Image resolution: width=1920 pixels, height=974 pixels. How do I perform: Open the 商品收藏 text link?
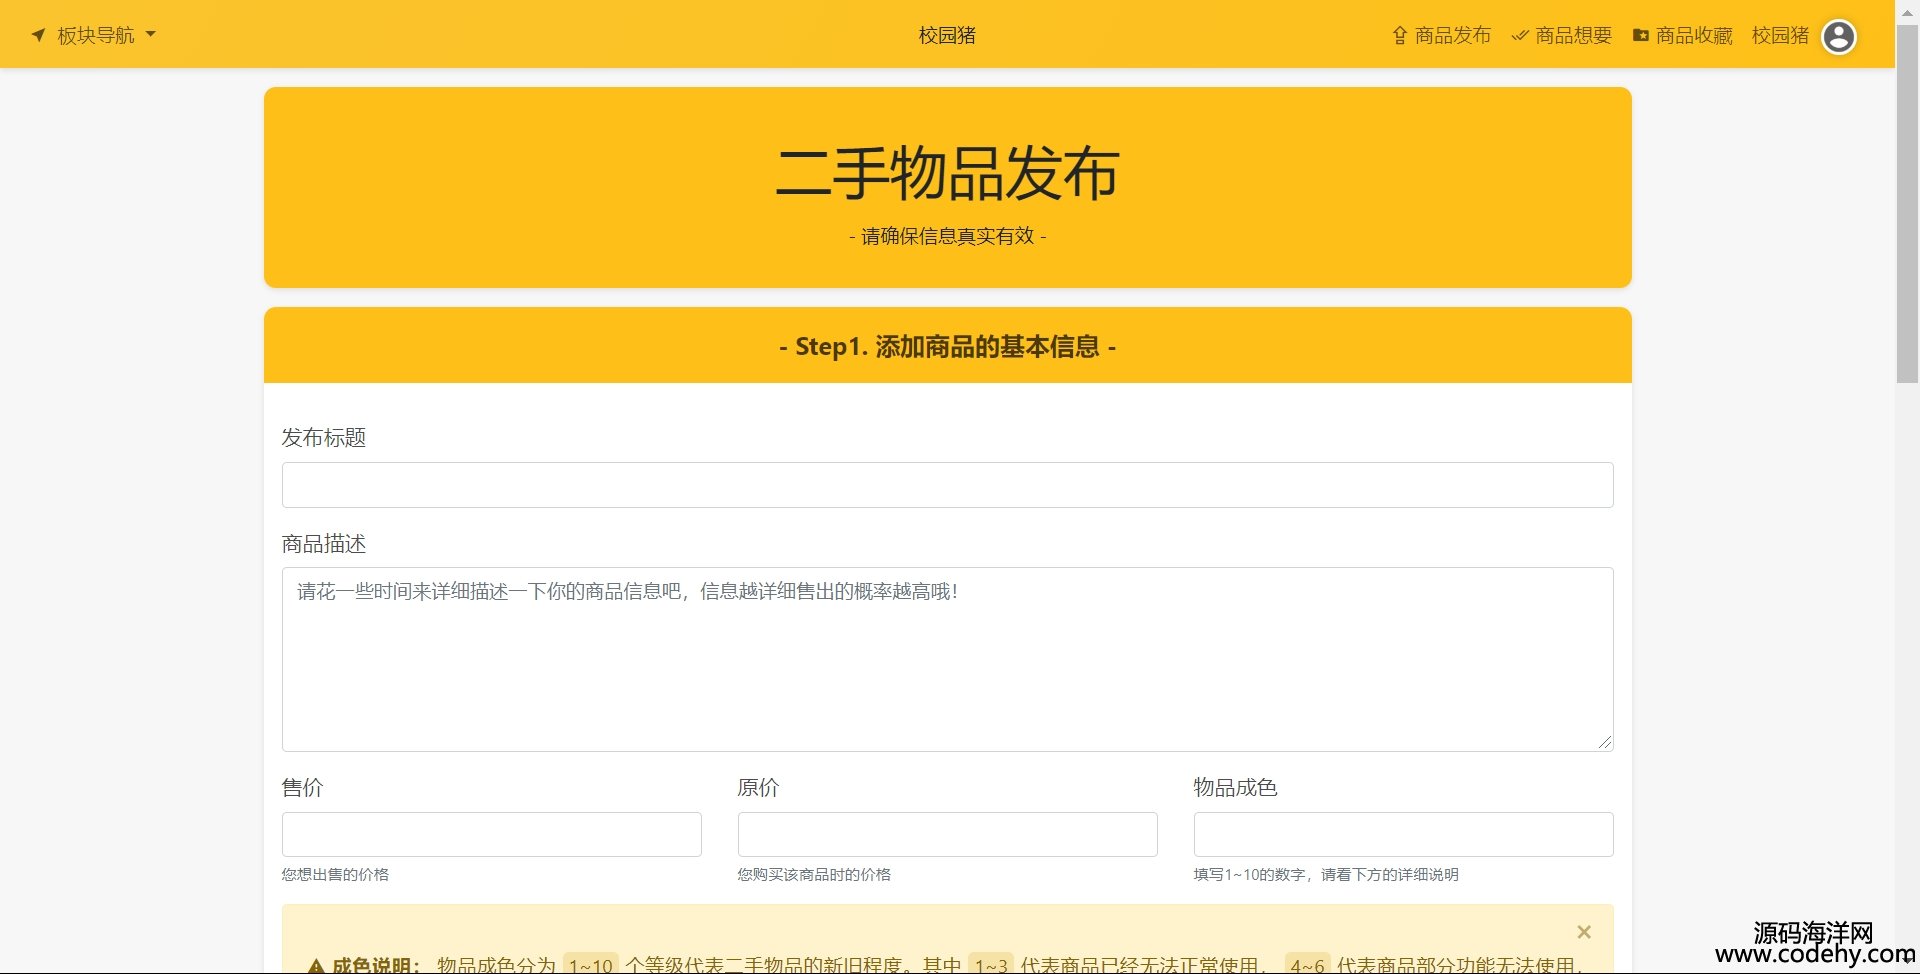point(1693,36)
